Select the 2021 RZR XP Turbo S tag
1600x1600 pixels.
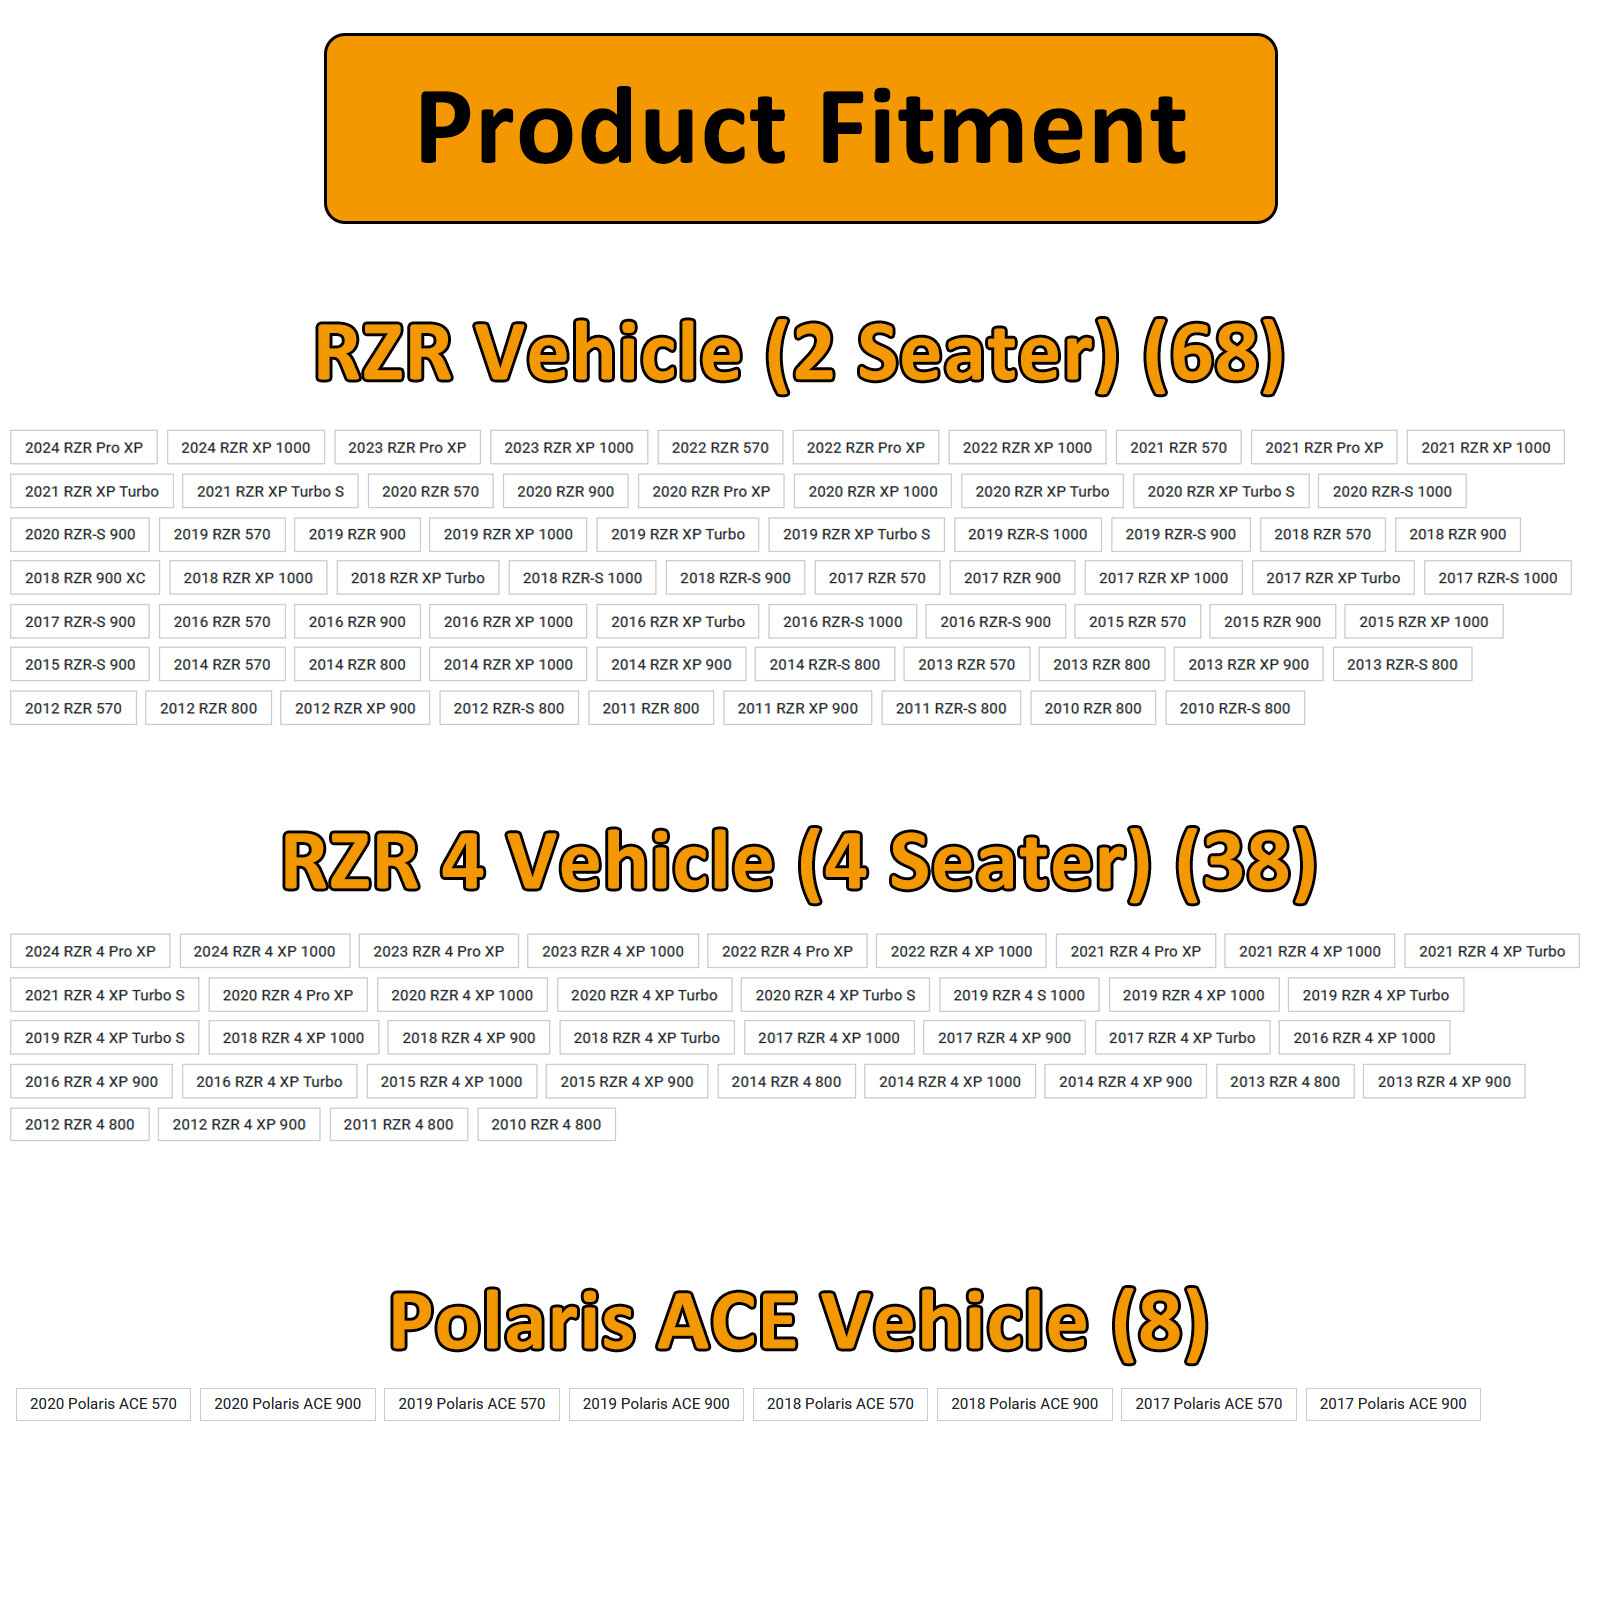coord(270,491)
